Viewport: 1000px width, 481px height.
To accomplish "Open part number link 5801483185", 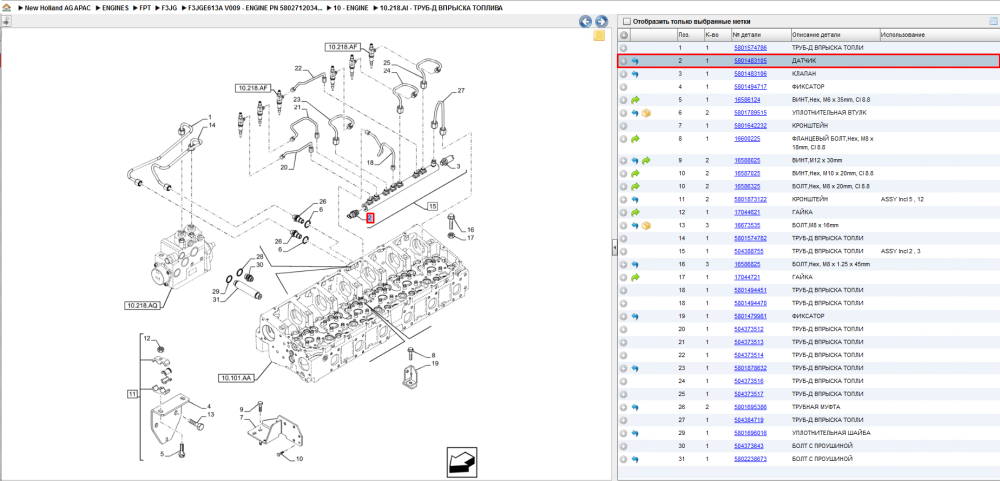I will click(750, 61).
